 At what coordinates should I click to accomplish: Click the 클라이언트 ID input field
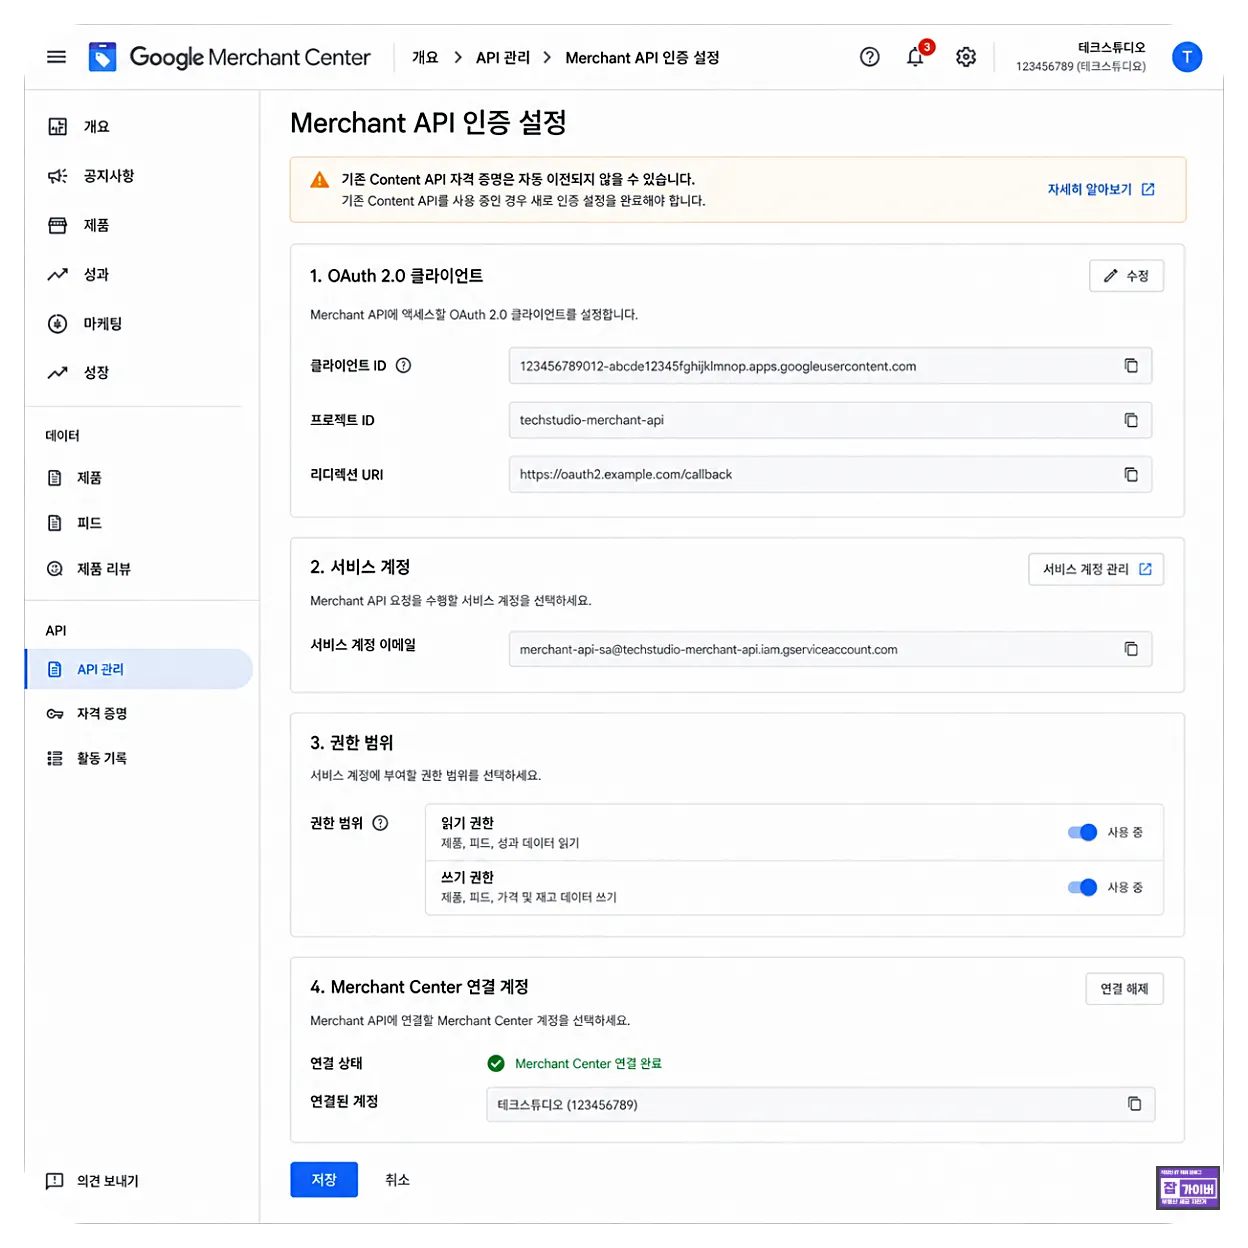click(830, 366)
